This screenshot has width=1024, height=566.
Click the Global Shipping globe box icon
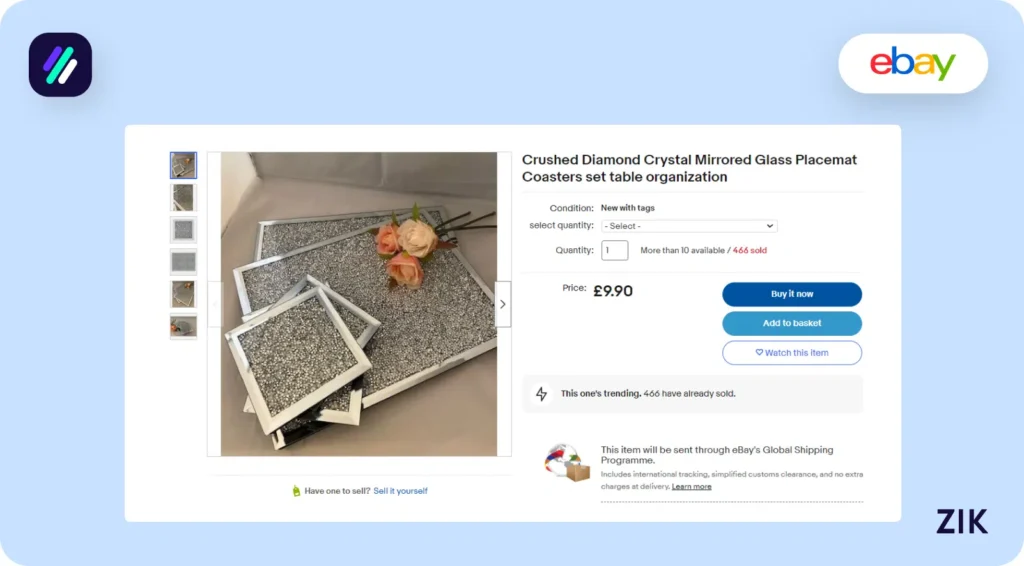pyautogui.click(x=567, y=462)
